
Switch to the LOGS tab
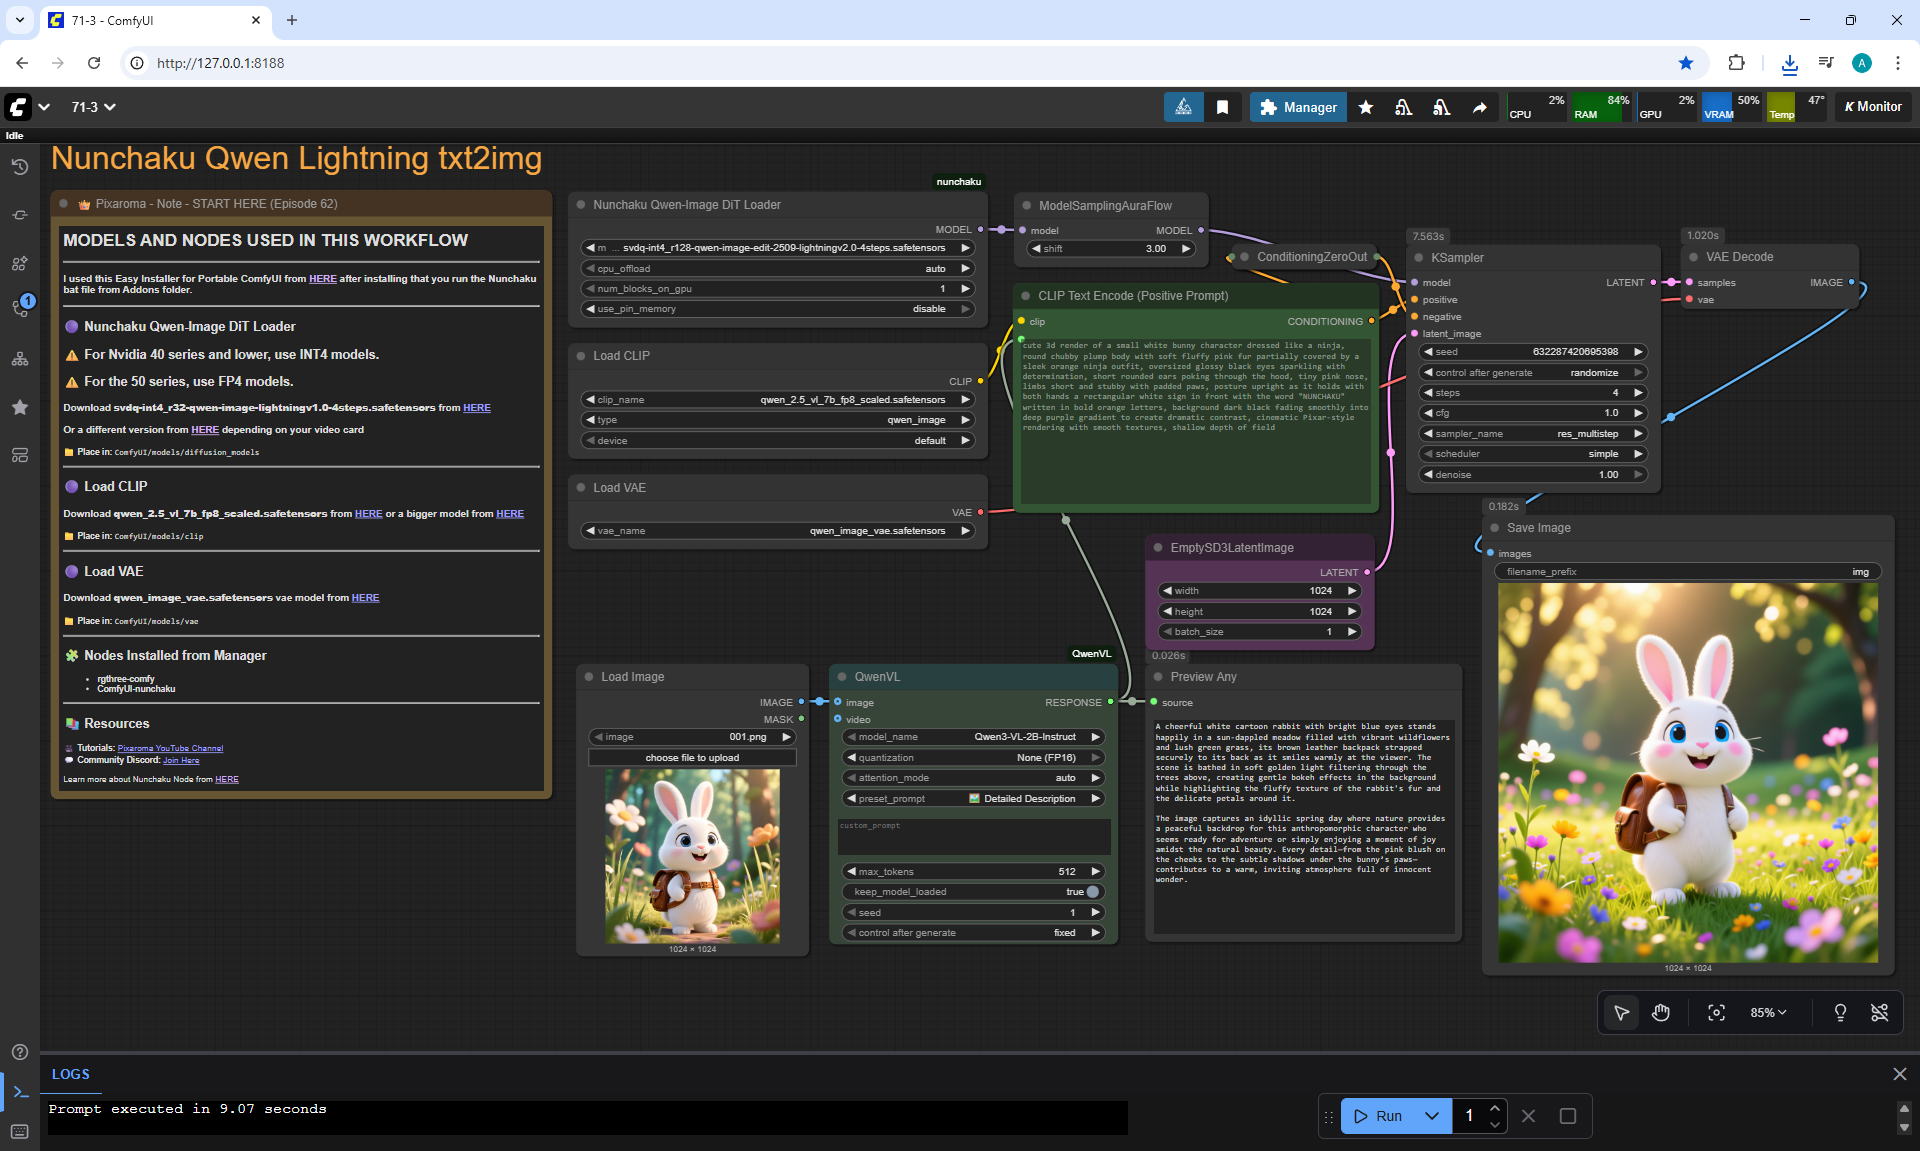click(x=70, y=1074)
